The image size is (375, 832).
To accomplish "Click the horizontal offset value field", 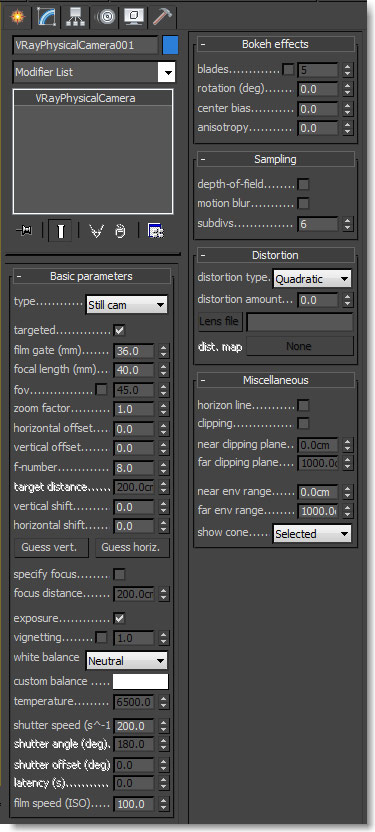I will pyautogui.click(x=134, y=429).
